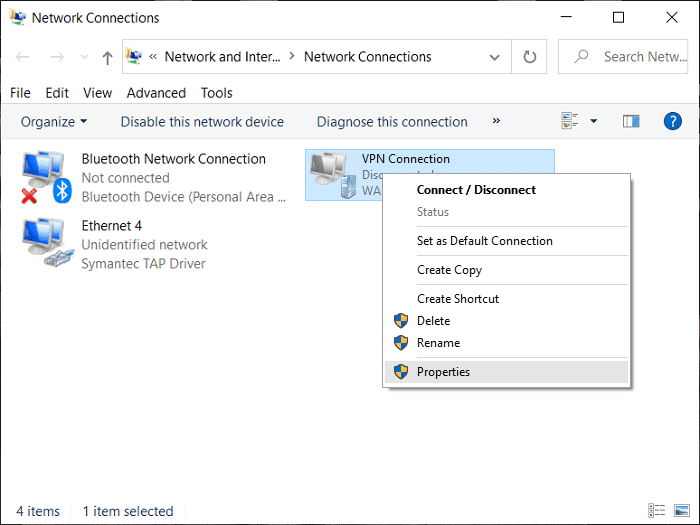Open the view options dropdown arrow

coord(593,121)
